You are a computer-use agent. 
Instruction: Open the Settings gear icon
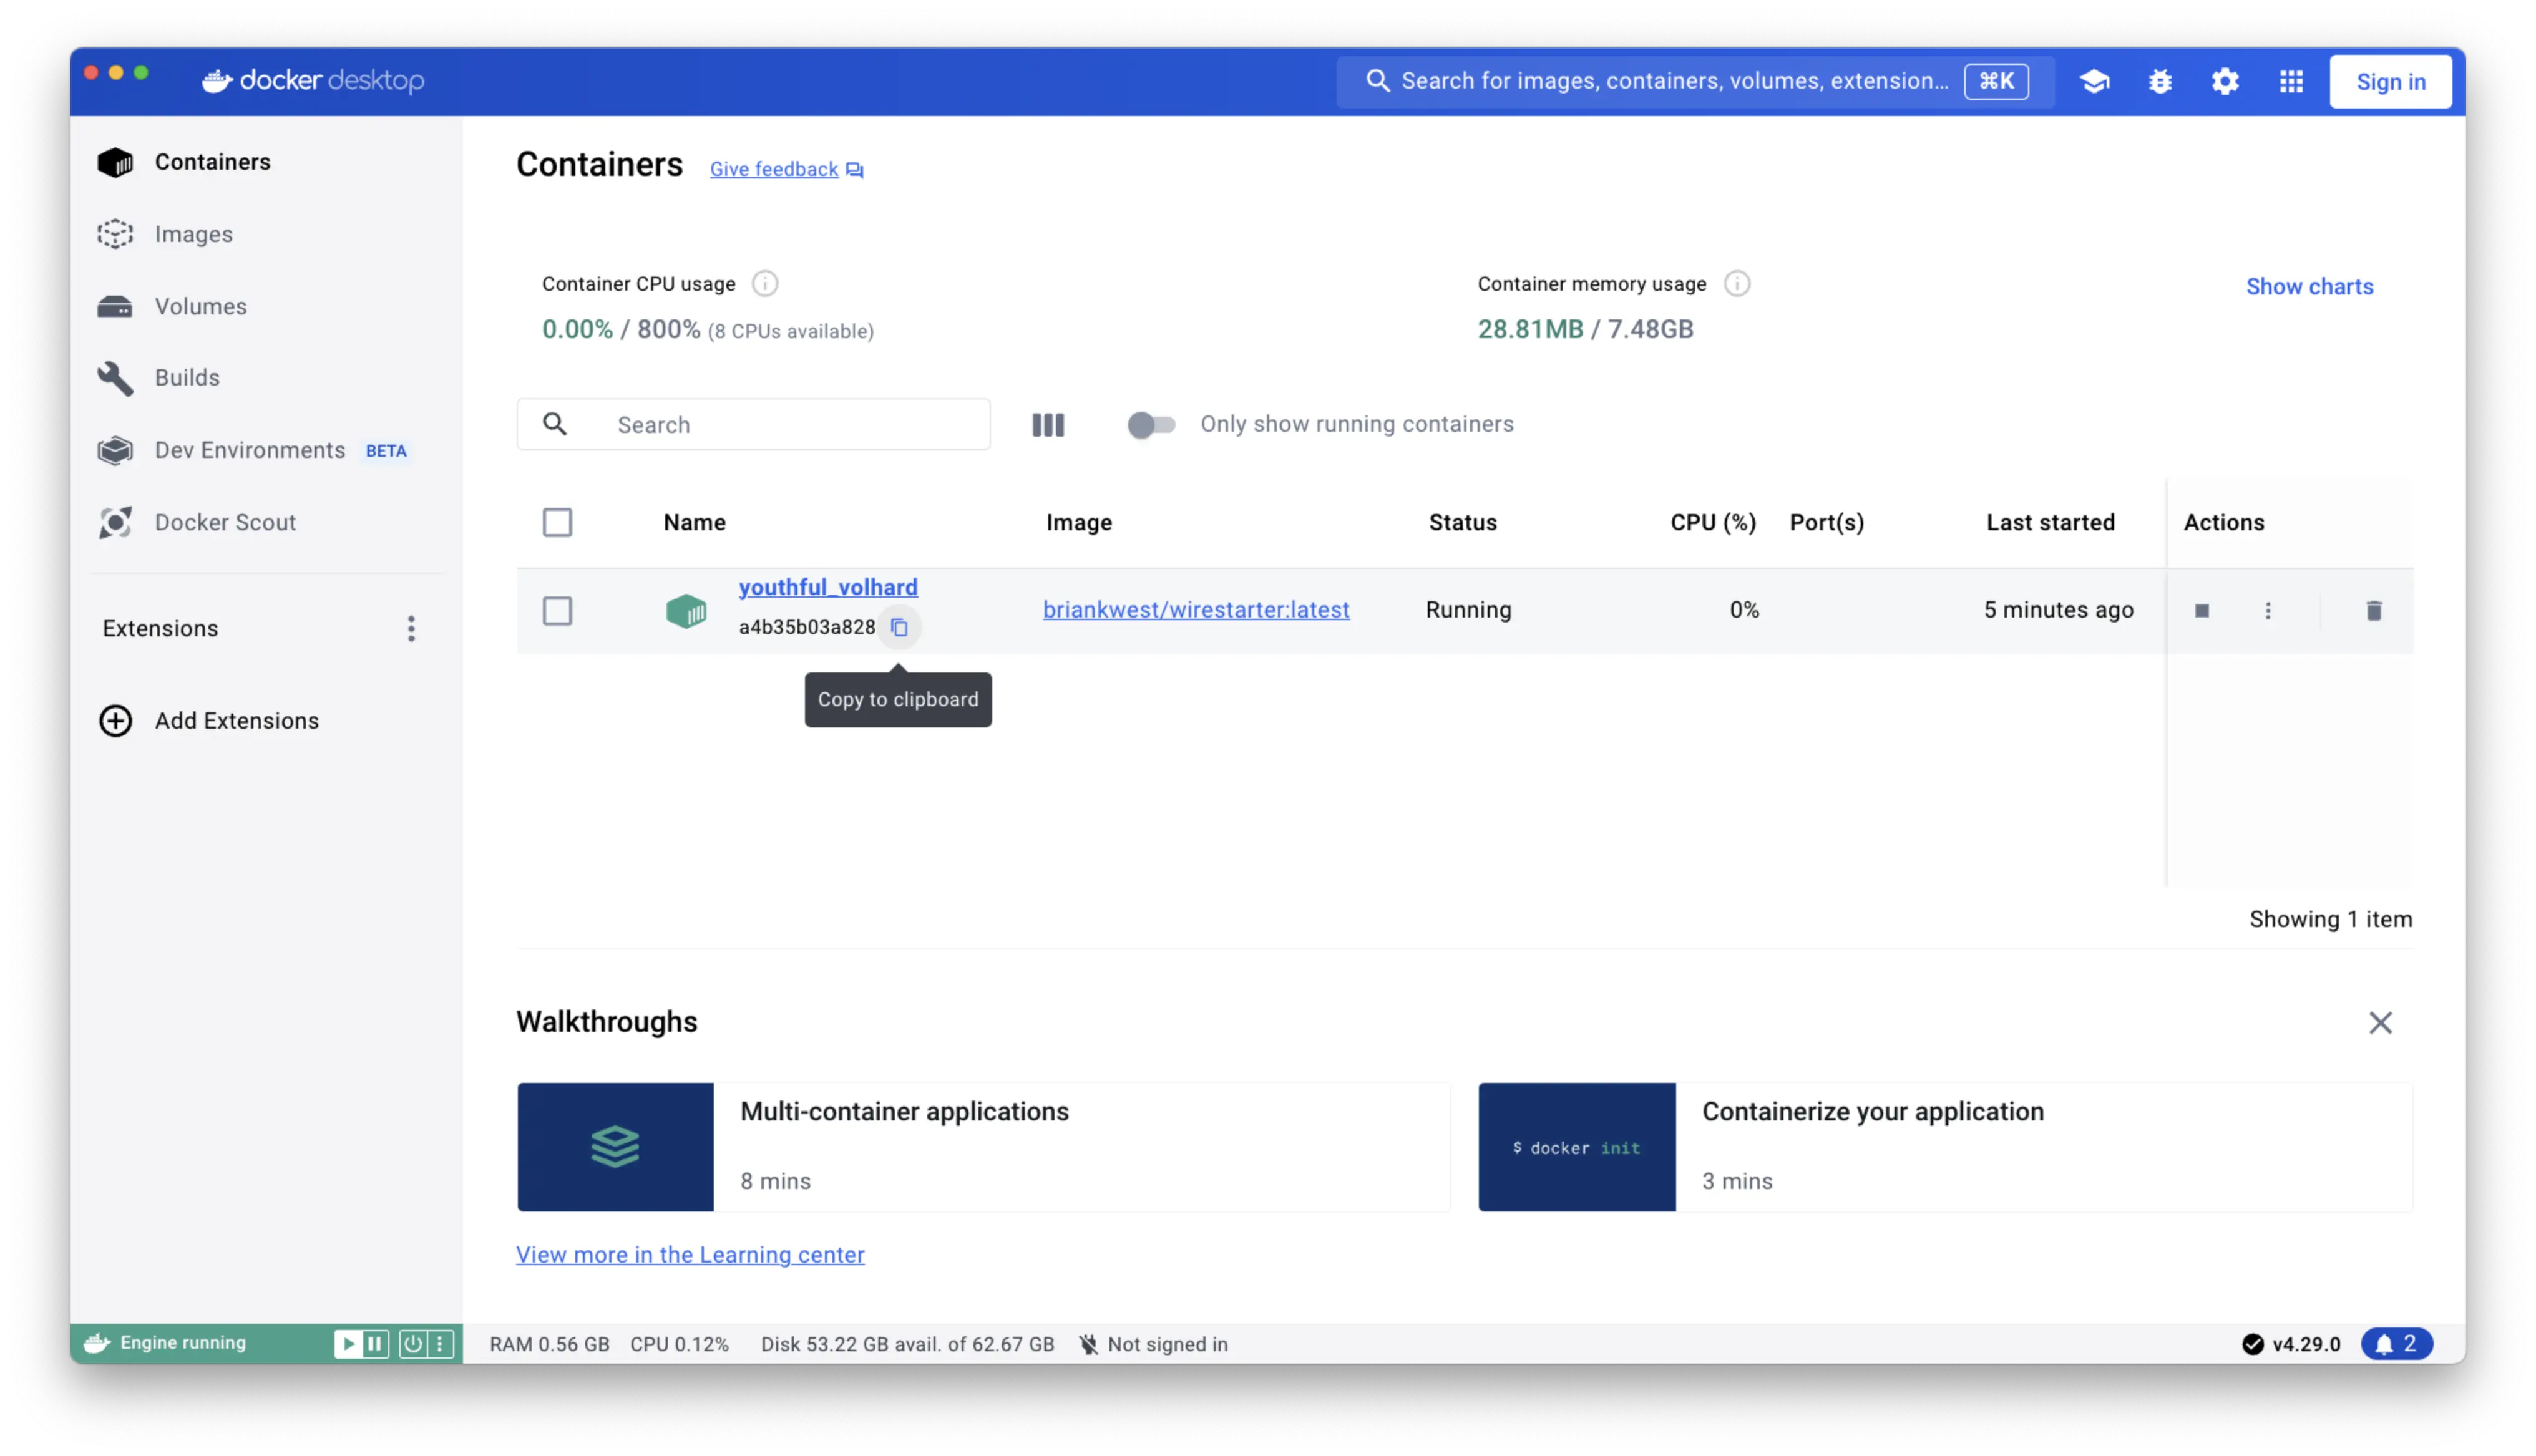click(2225, 81)
